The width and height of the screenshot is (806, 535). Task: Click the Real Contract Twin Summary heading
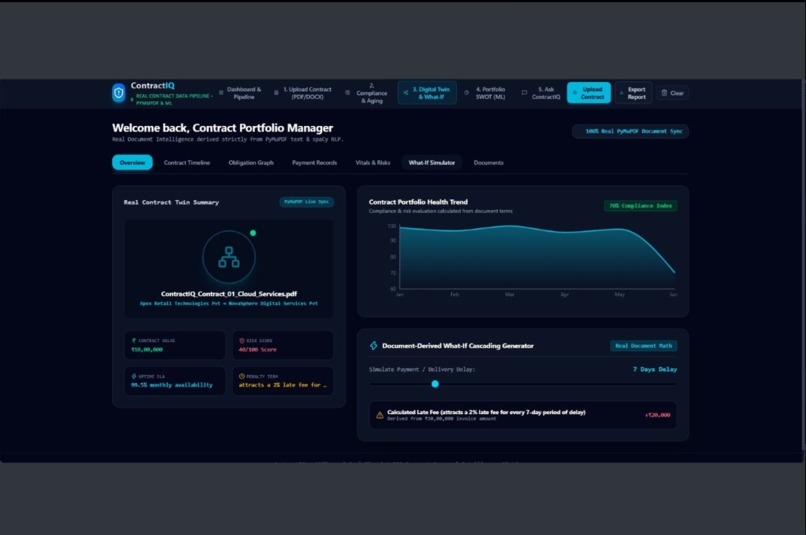coord(171,202)
